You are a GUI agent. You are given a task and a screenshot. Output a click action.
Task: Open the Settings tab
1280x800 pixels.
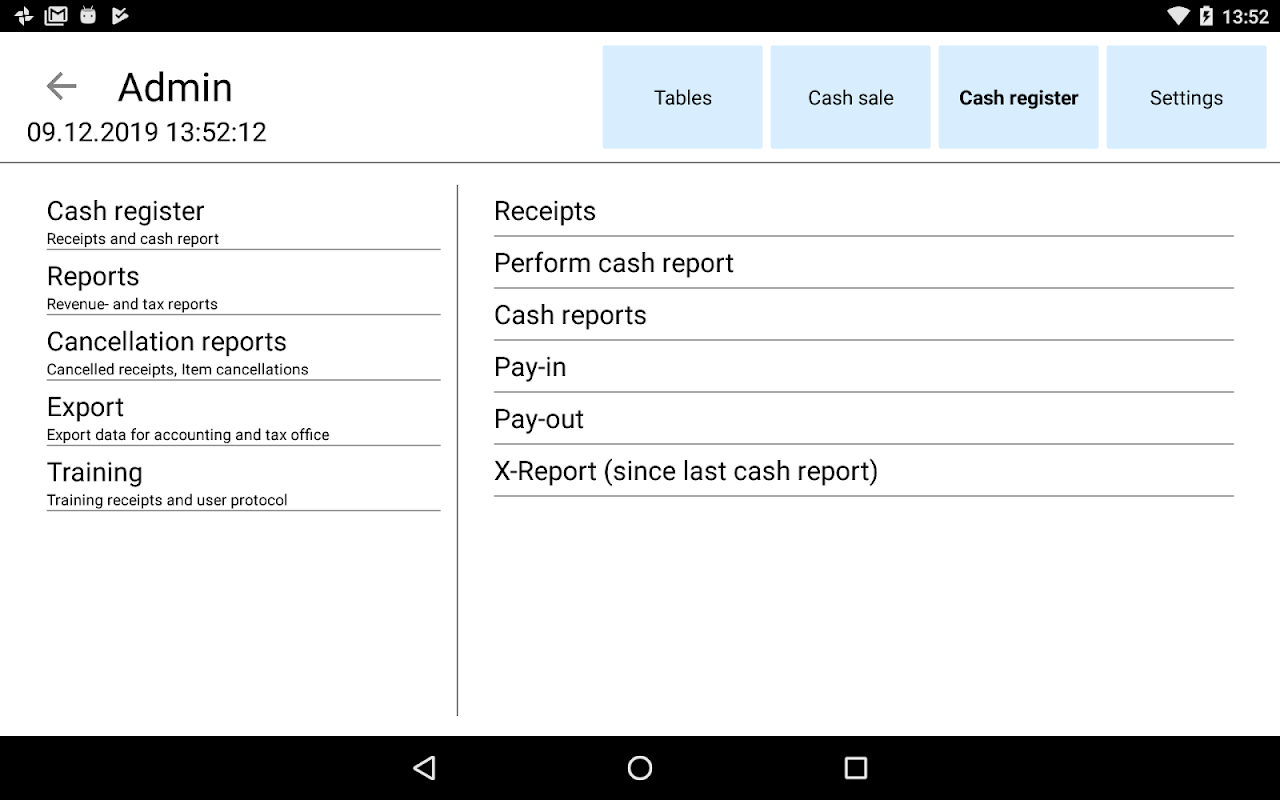point(1187,97)
